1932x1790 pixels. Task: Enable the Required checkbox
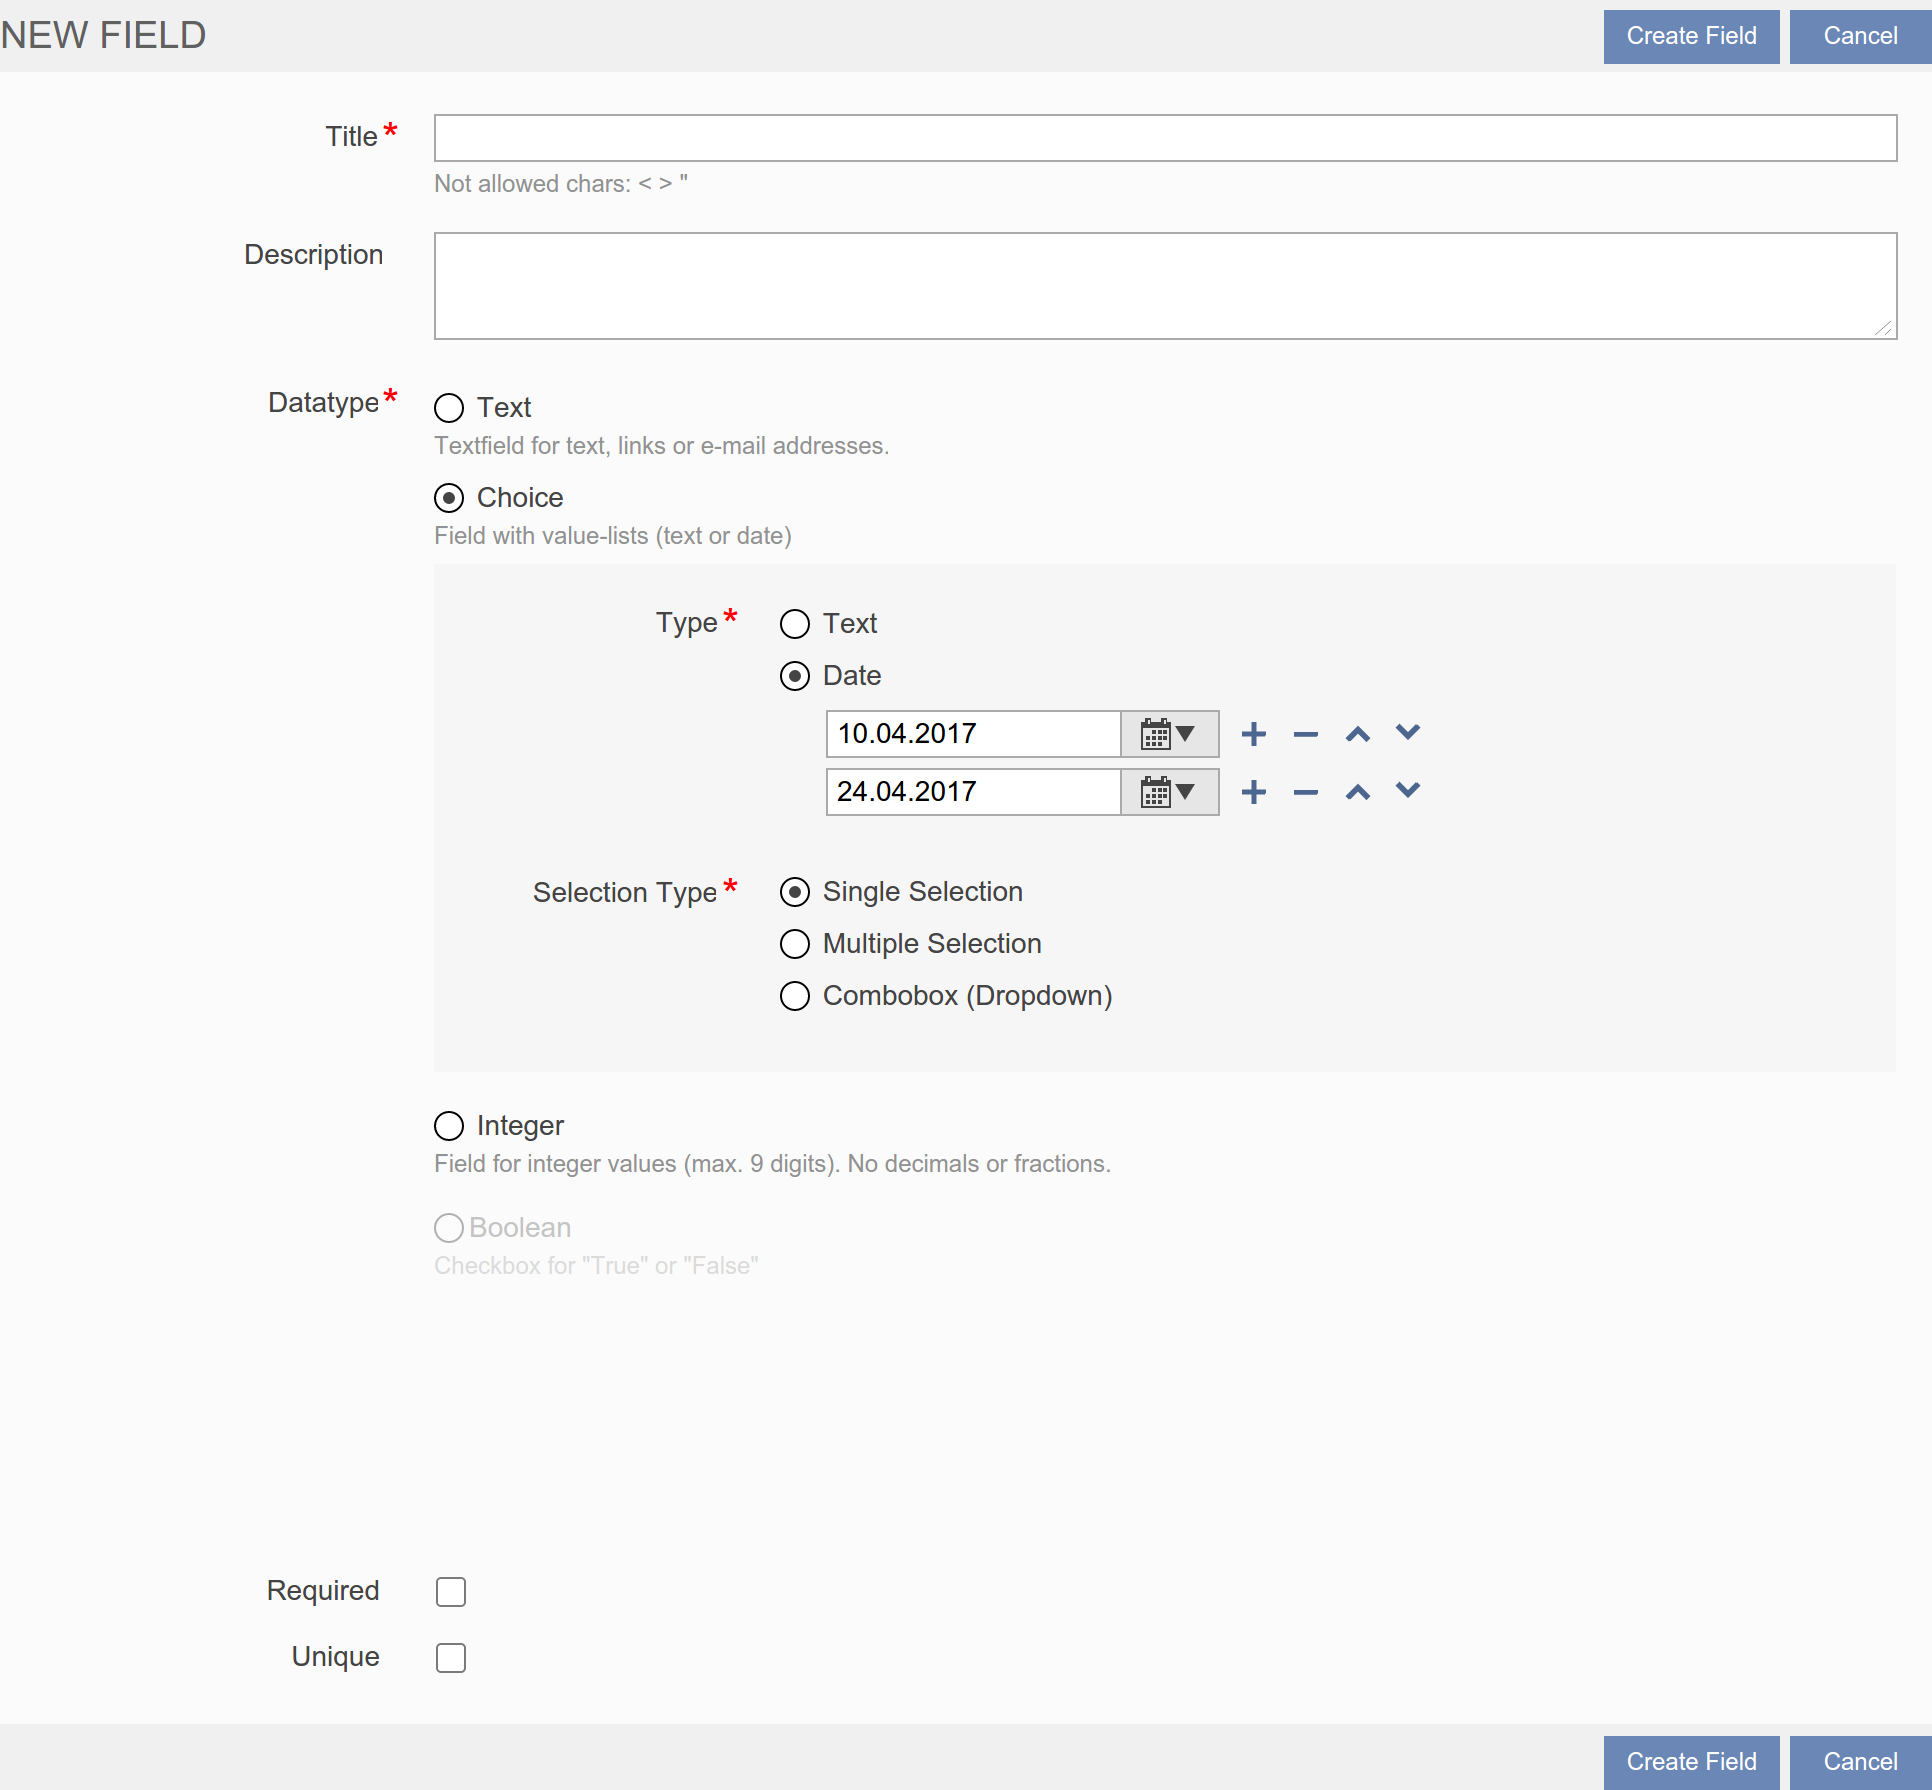pos(451,1592)
